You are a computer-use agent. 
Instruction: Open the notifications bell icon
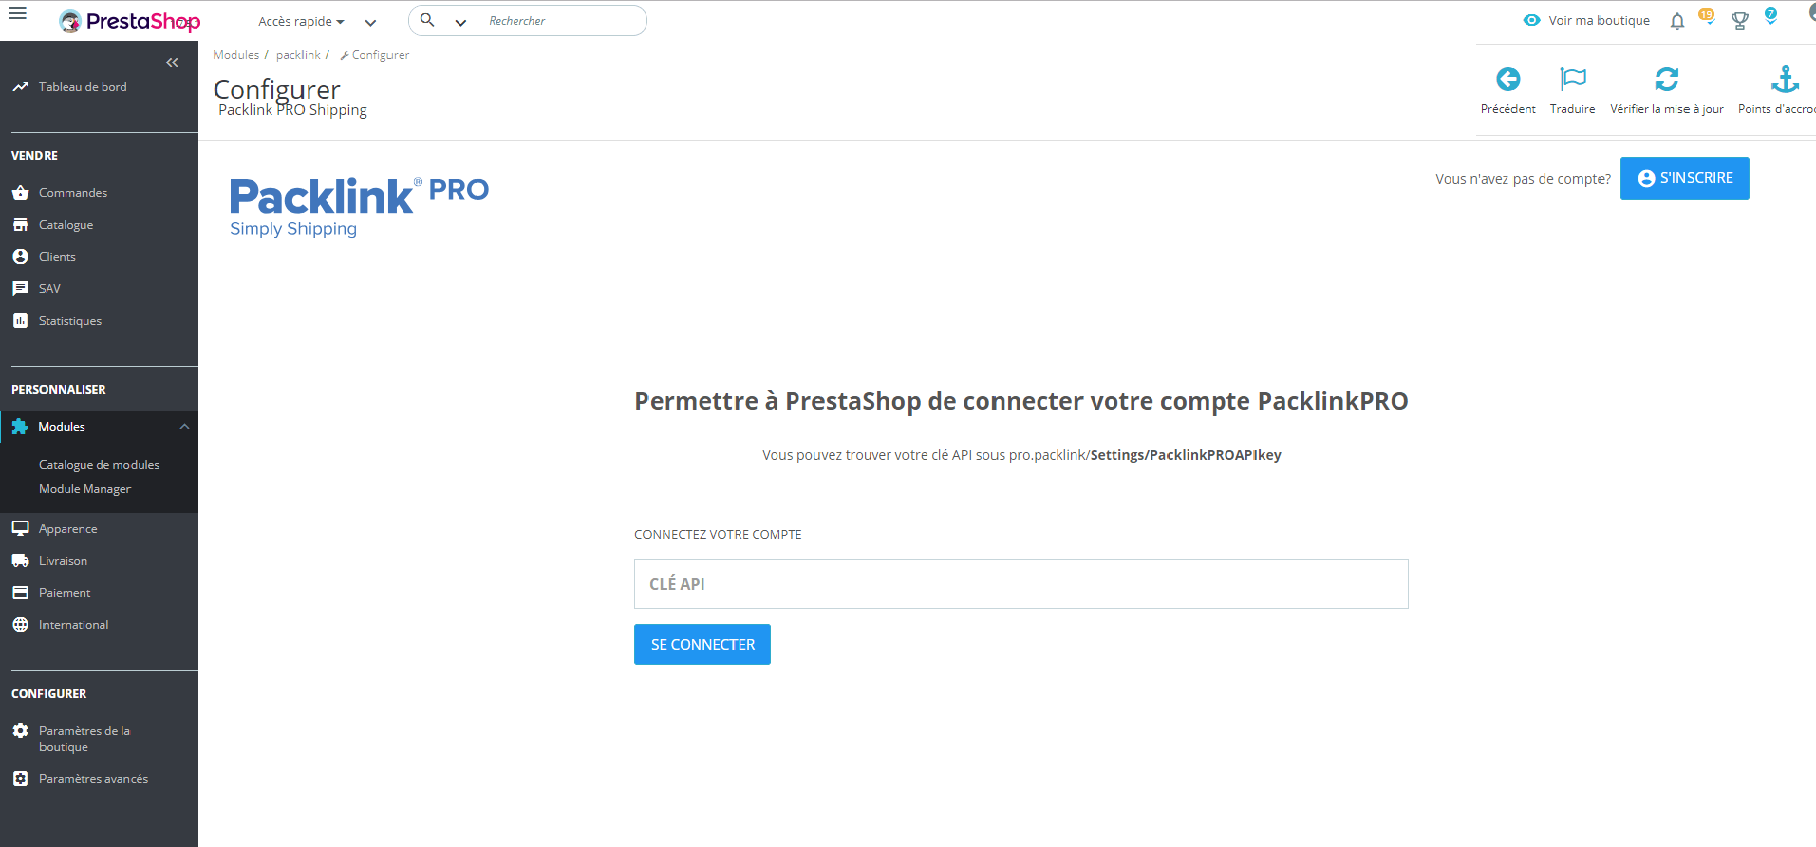click(x=1676, y=20)
